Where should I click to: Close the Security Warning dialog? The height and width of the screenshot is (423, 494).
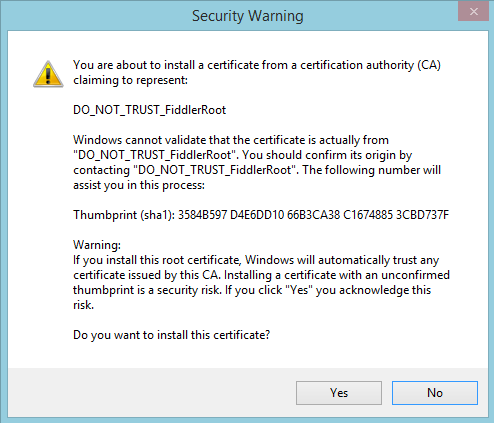[473, 12]
